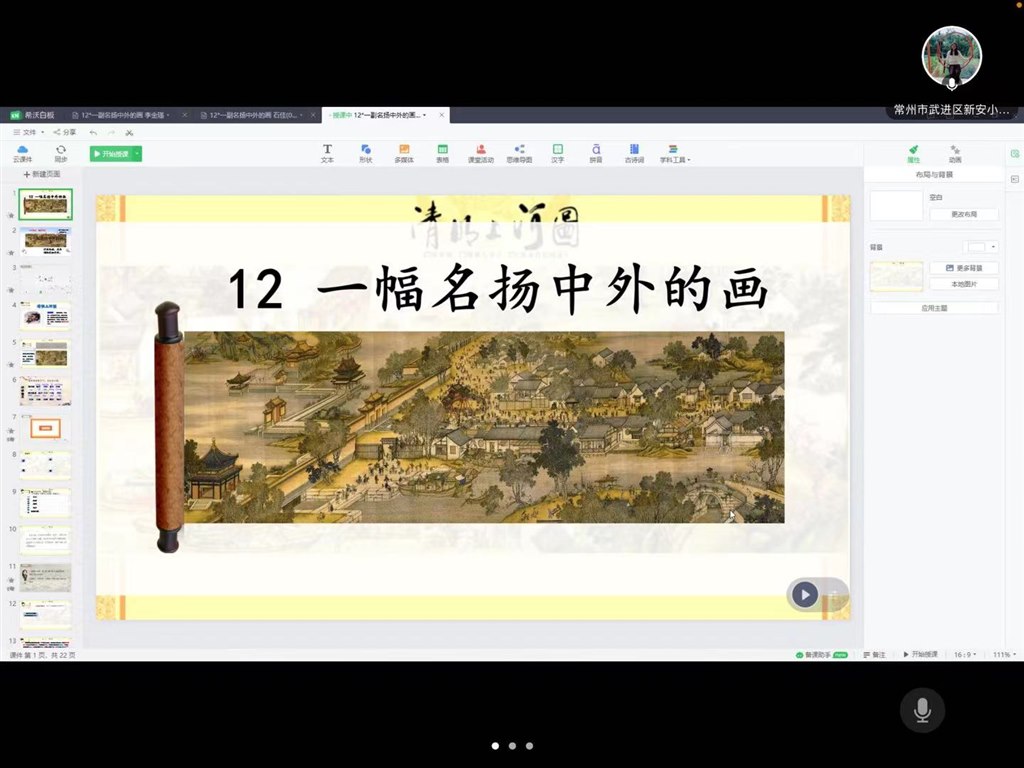This screenshot has height=768, width=1024.
Task: Click the microphone button at bottom right
Action: pos(922,710)
